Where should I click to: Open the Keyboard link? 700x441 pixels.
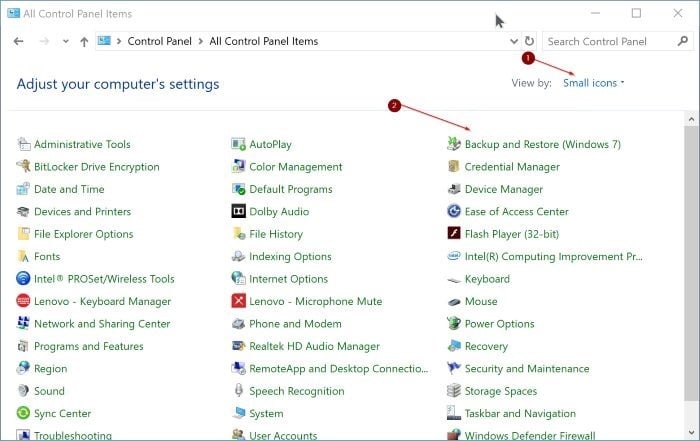click(487, 279)
